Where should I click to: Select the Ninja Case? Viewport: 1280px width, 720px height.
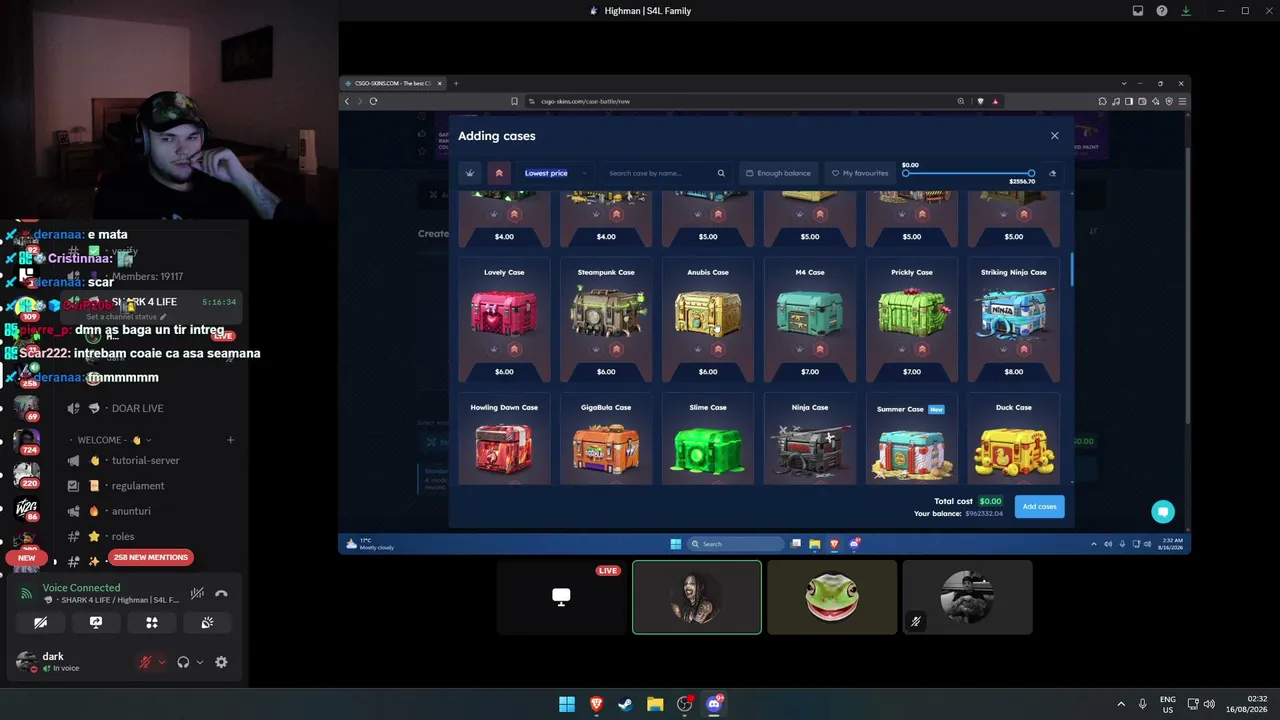[810, 440]
